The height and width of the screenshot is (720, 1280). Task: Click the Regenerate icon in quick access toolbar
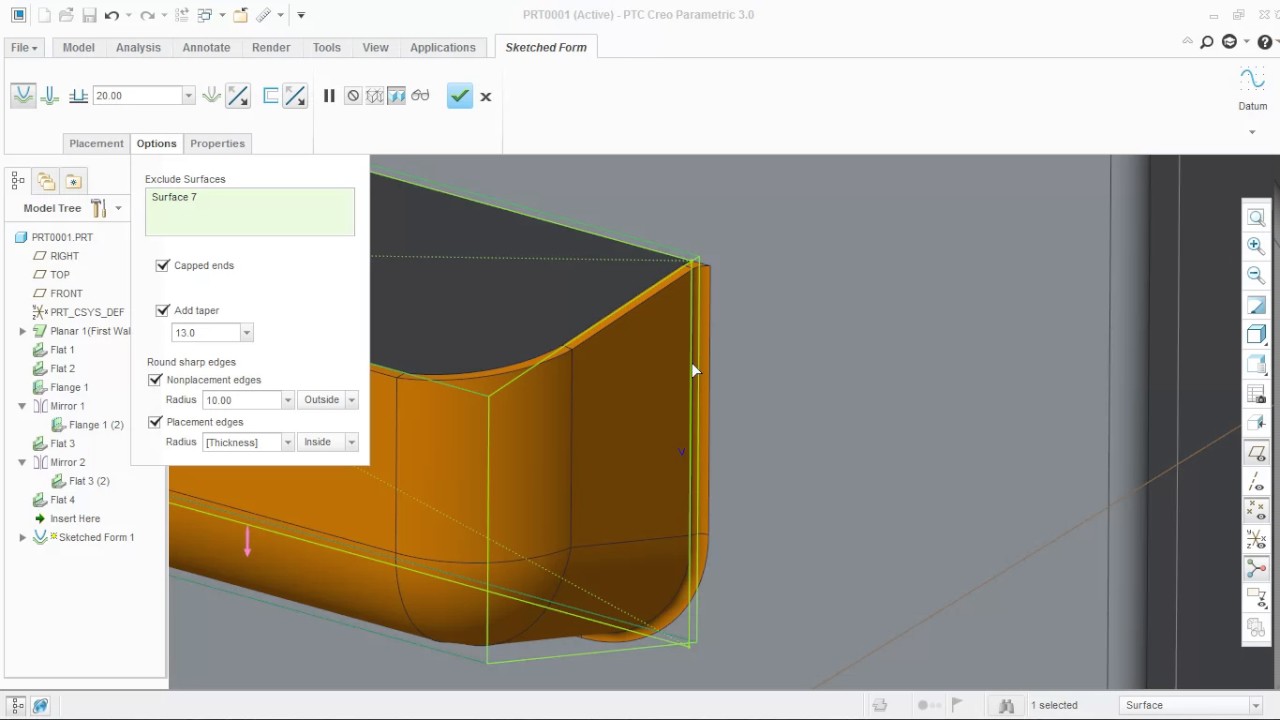[x=181, y=15]
